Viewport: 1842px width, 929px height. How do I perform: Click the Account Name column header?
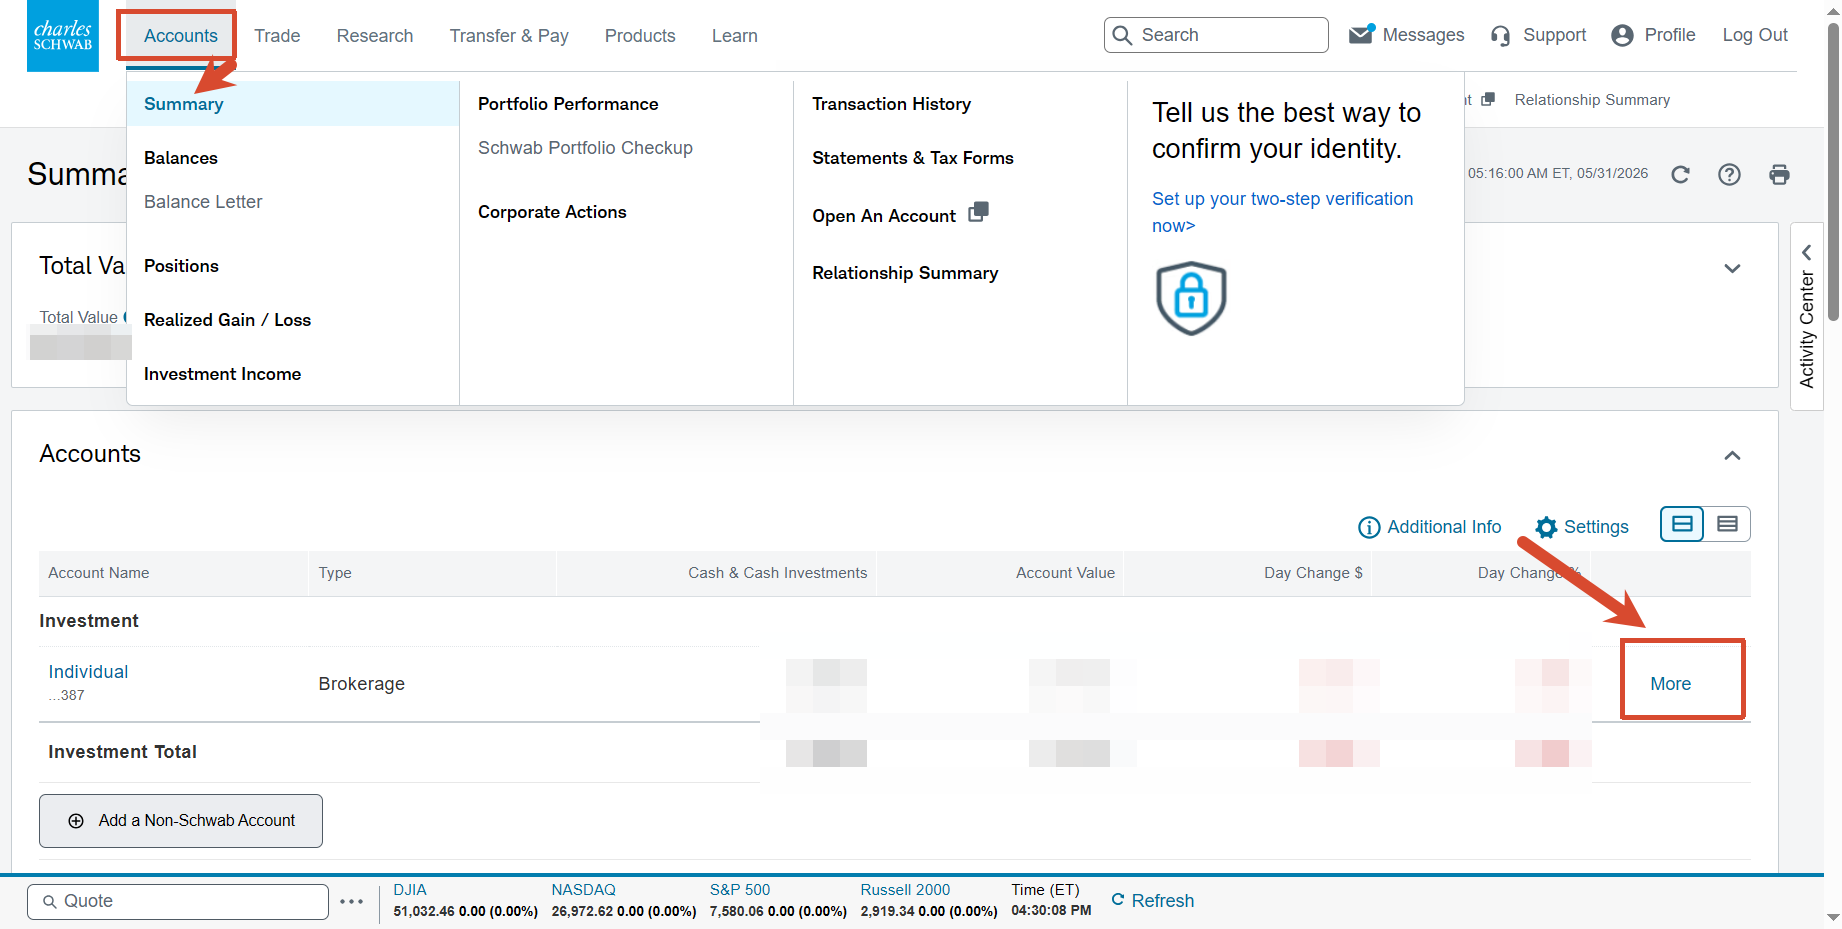tap(99, 573)
